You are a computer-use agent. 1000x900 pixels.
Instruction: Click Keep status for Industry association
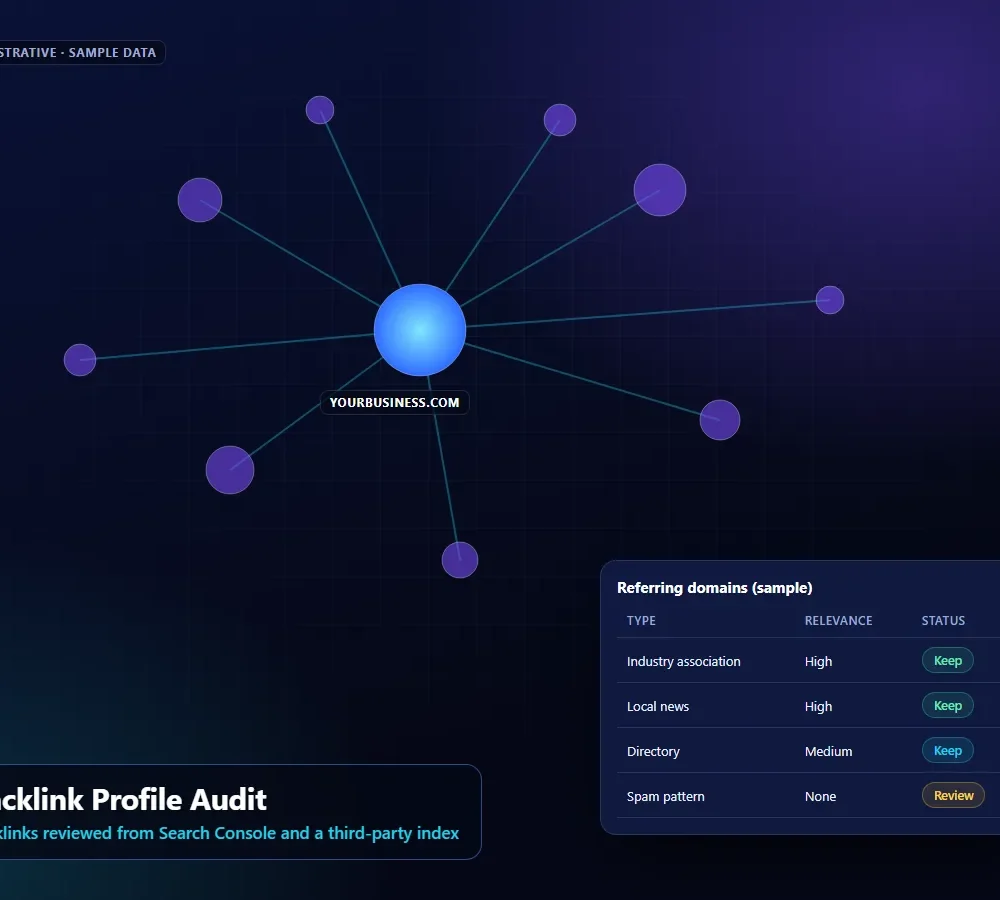tap(948, 661)
